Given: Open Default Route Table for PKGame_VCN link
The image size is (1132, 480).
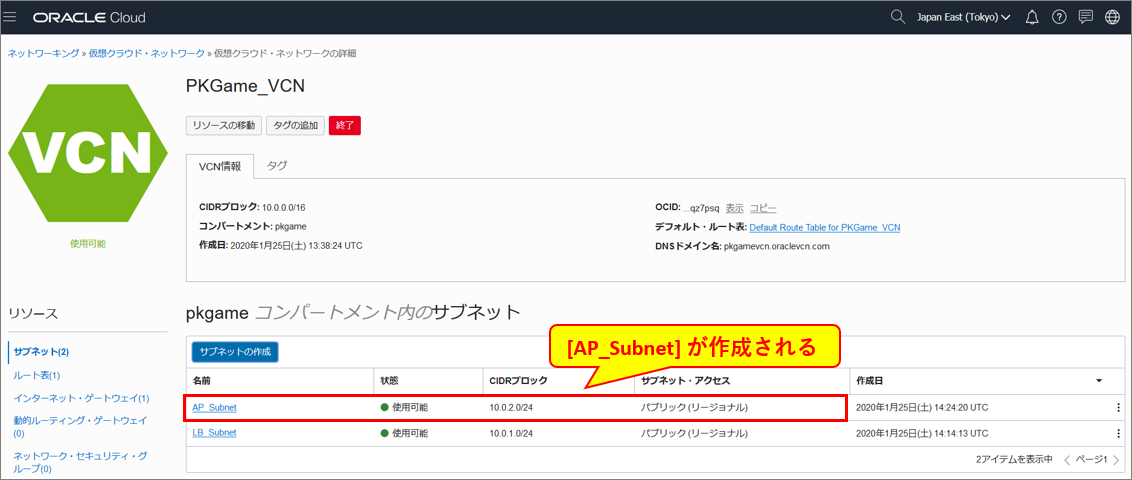Looking at the screenshot, I should [x=824, y=227].
